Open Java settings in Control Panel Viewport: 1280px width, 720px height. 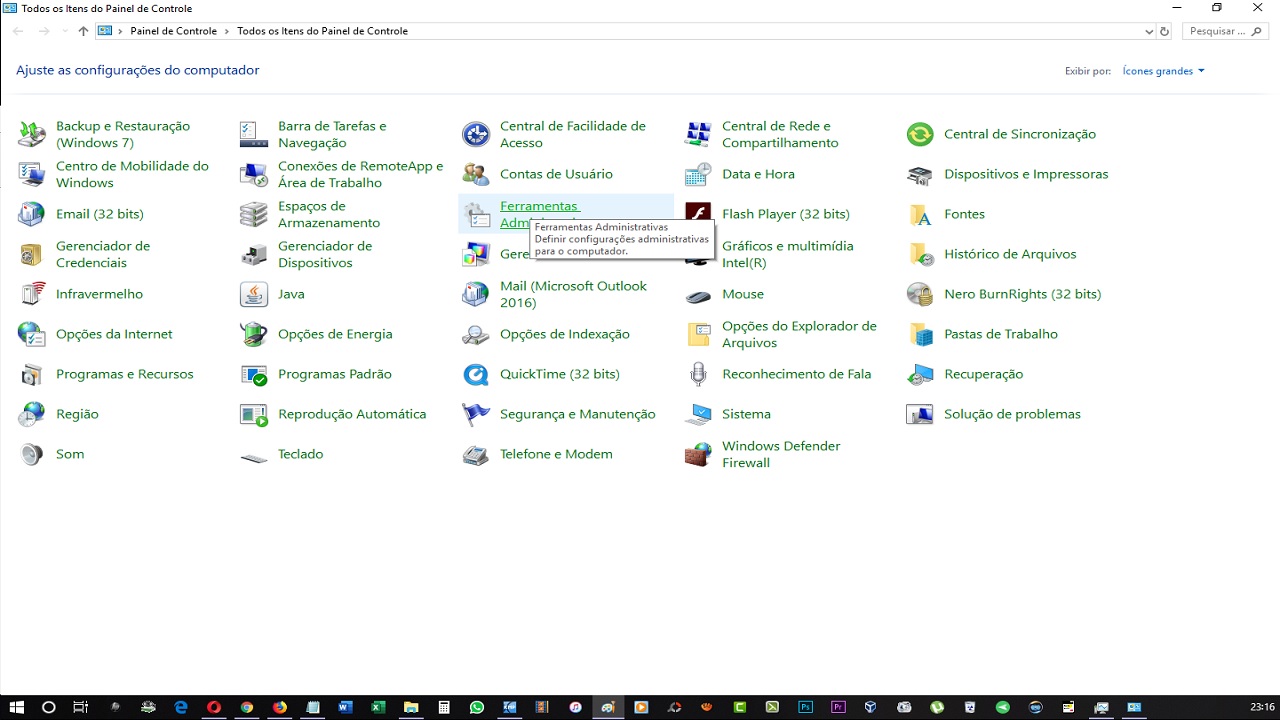click(291, 294)
